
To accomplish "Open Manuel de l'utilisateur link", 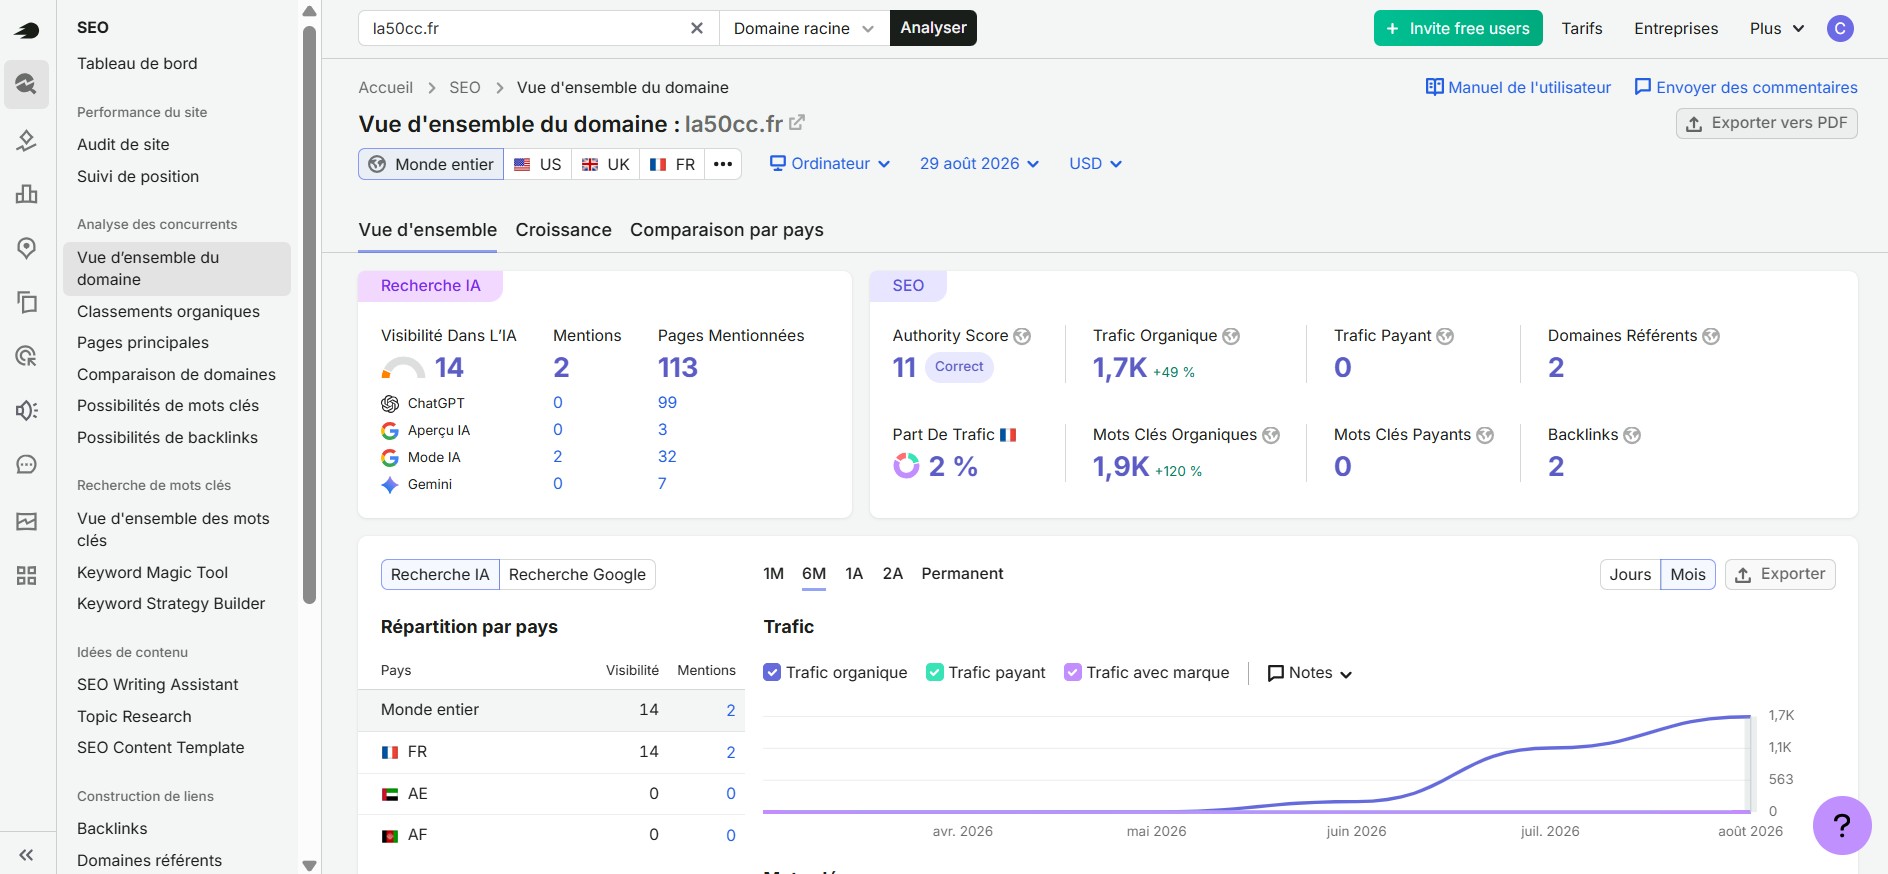I will click(1518, 87).
